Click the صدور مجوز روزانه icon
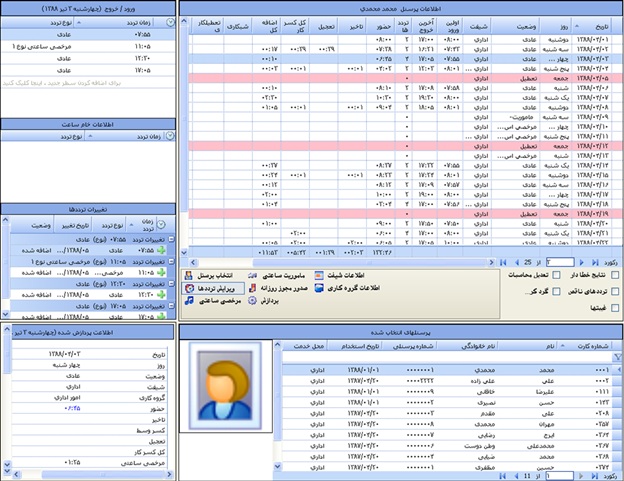Image resolution: width=624 pixels, height=481 pixels. pyautogui.click(x=252, y=288)
